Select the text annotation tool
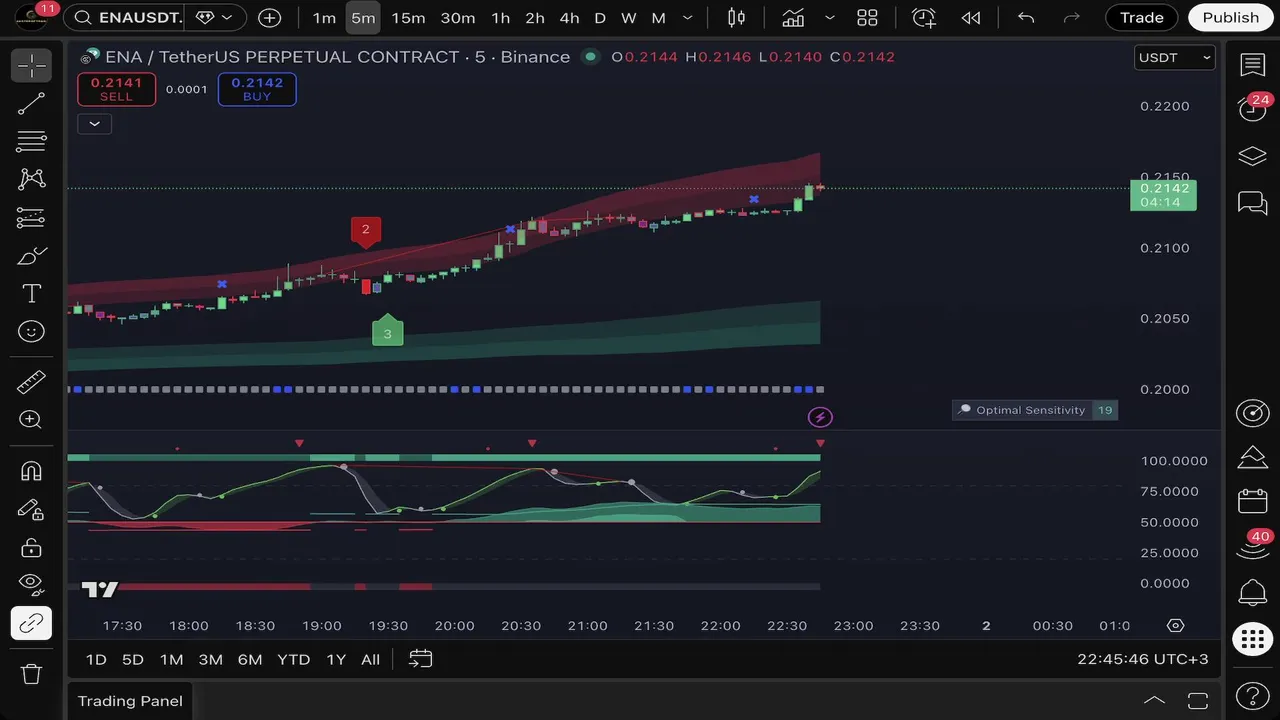1280x720 pixels. [x=31, y=293]
